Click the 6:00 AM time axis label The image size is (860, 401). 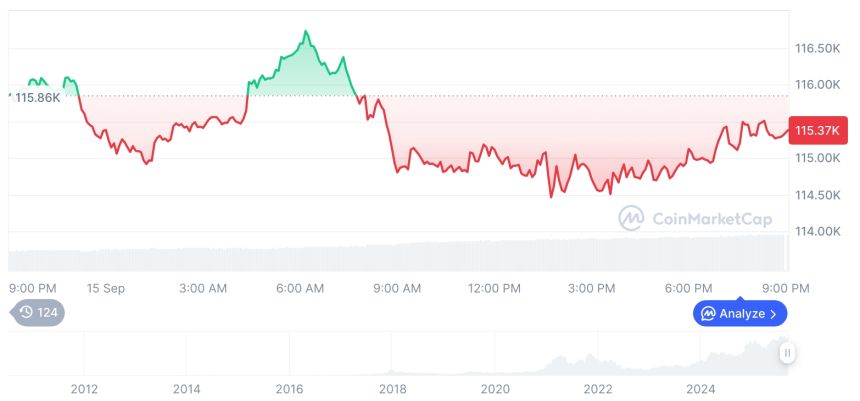[299, 288]
